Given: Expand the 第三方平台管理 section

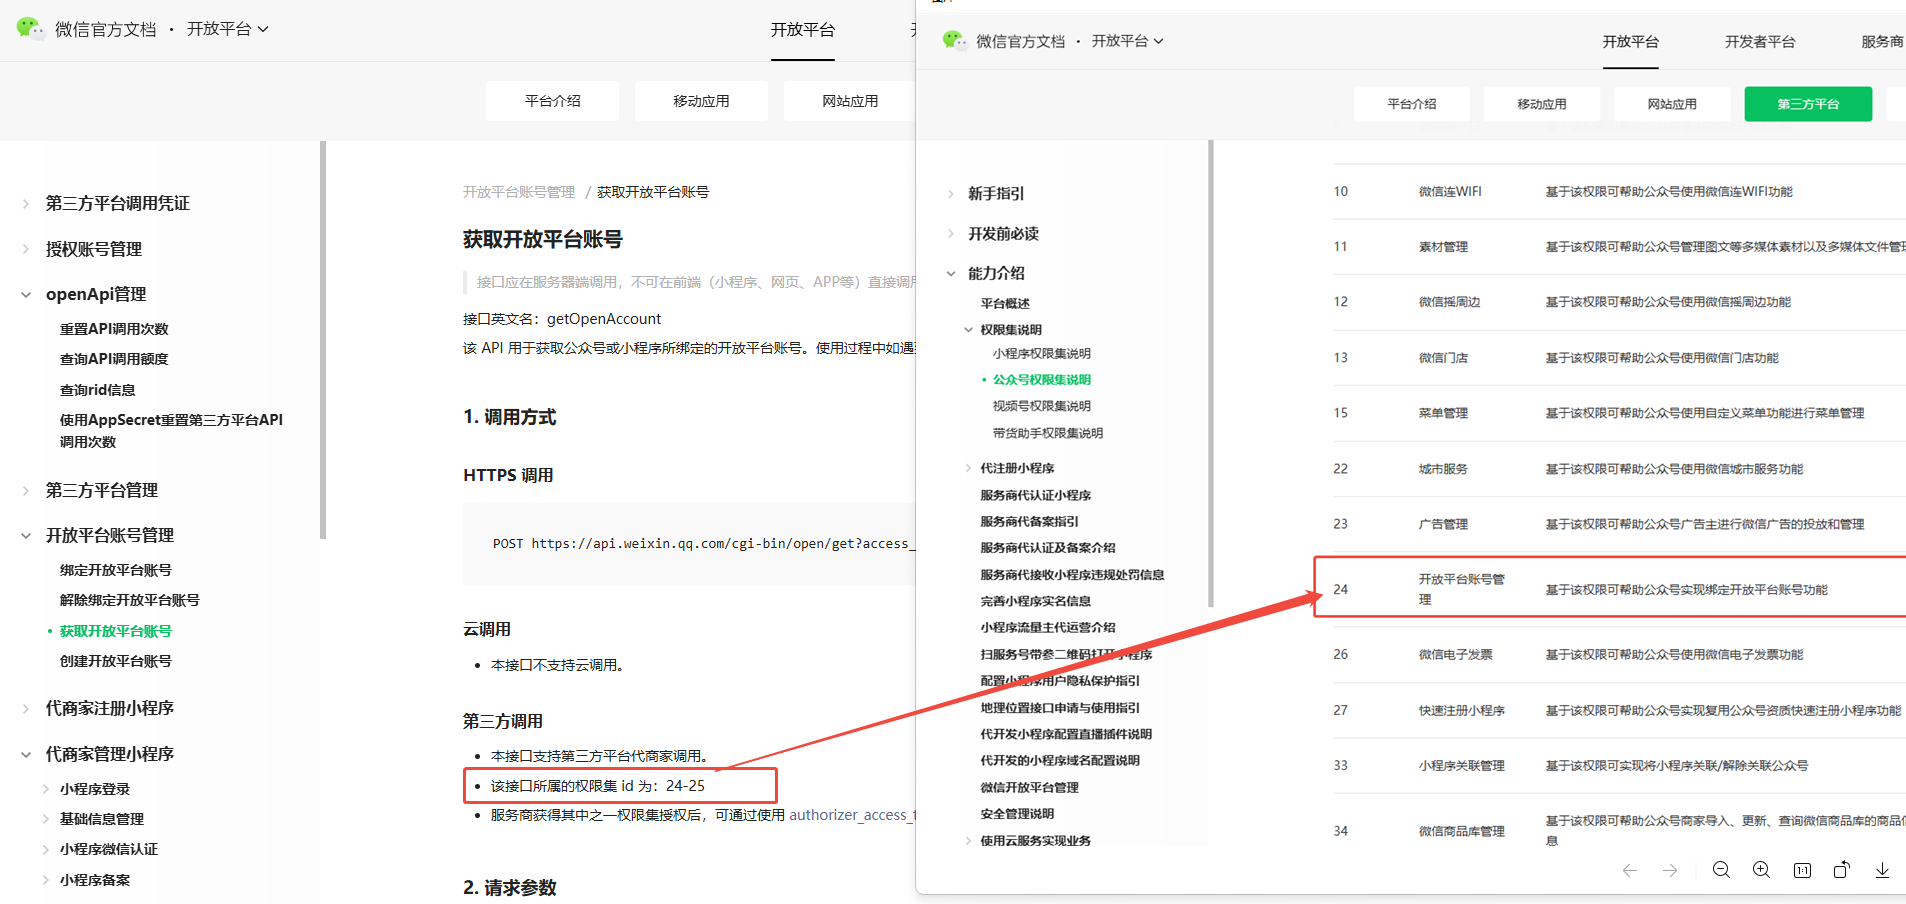Looking at the screenshot, I should (x=26, y=490).
